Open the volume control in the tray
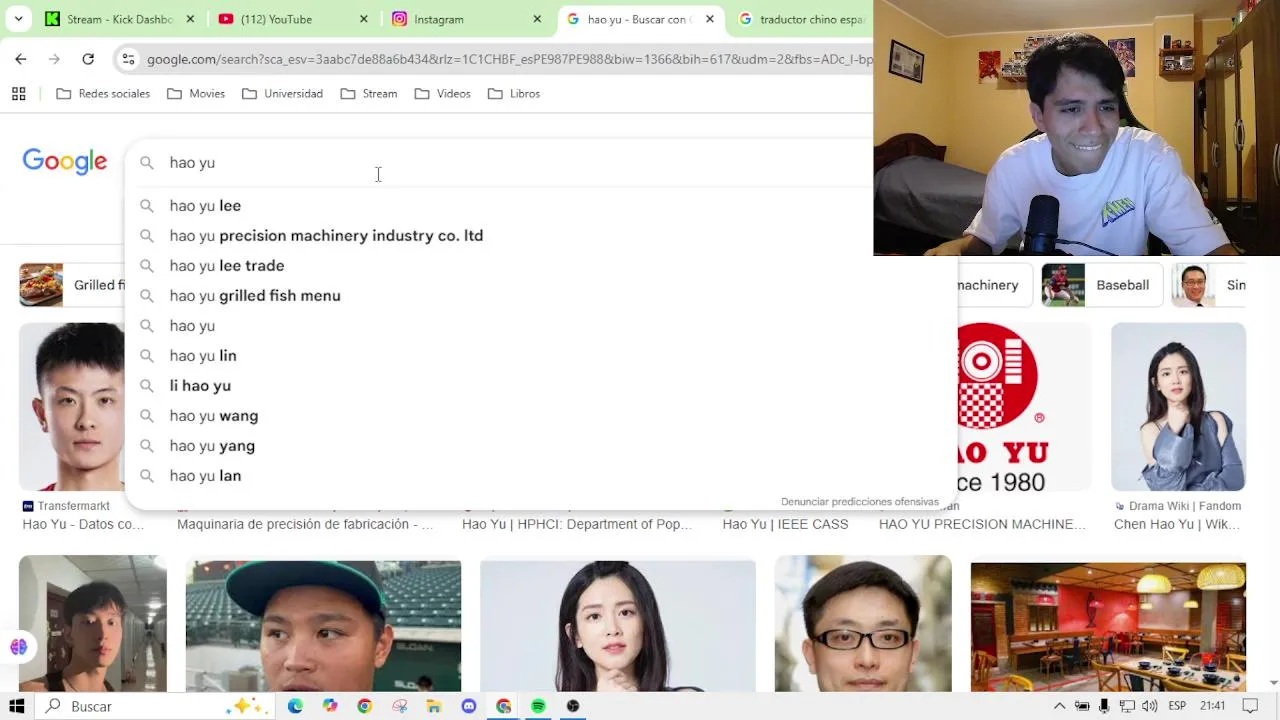The image size is (1280, 720). point(1150,706)
